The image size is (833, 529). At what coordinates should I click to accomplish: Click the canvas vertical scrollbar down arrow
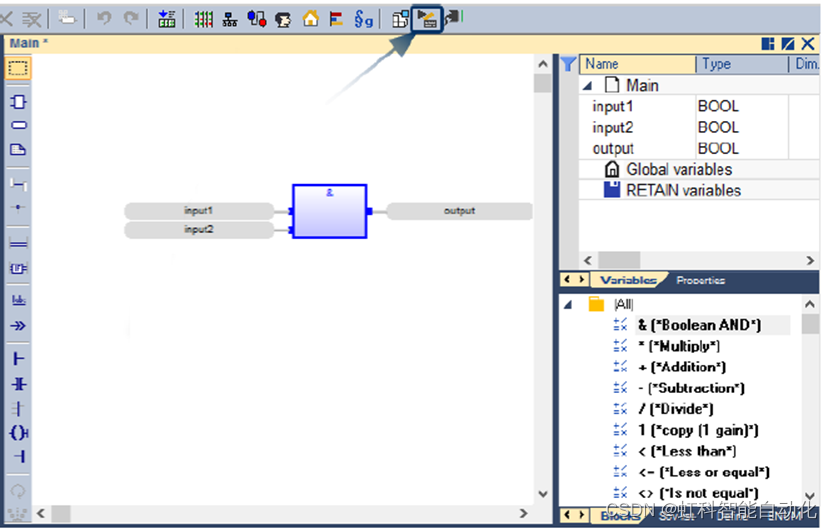pyautogui.click(x=542, y=493)
